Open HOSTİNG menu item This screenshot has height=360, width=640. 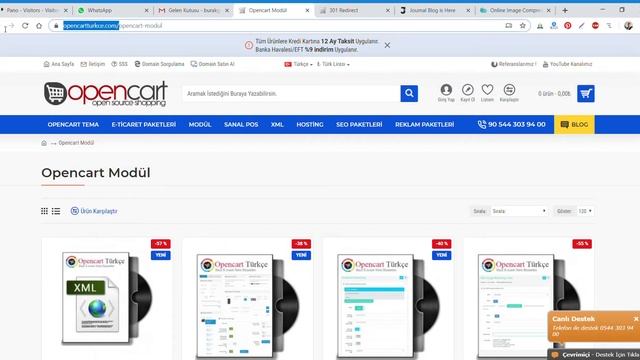point(310,124)
